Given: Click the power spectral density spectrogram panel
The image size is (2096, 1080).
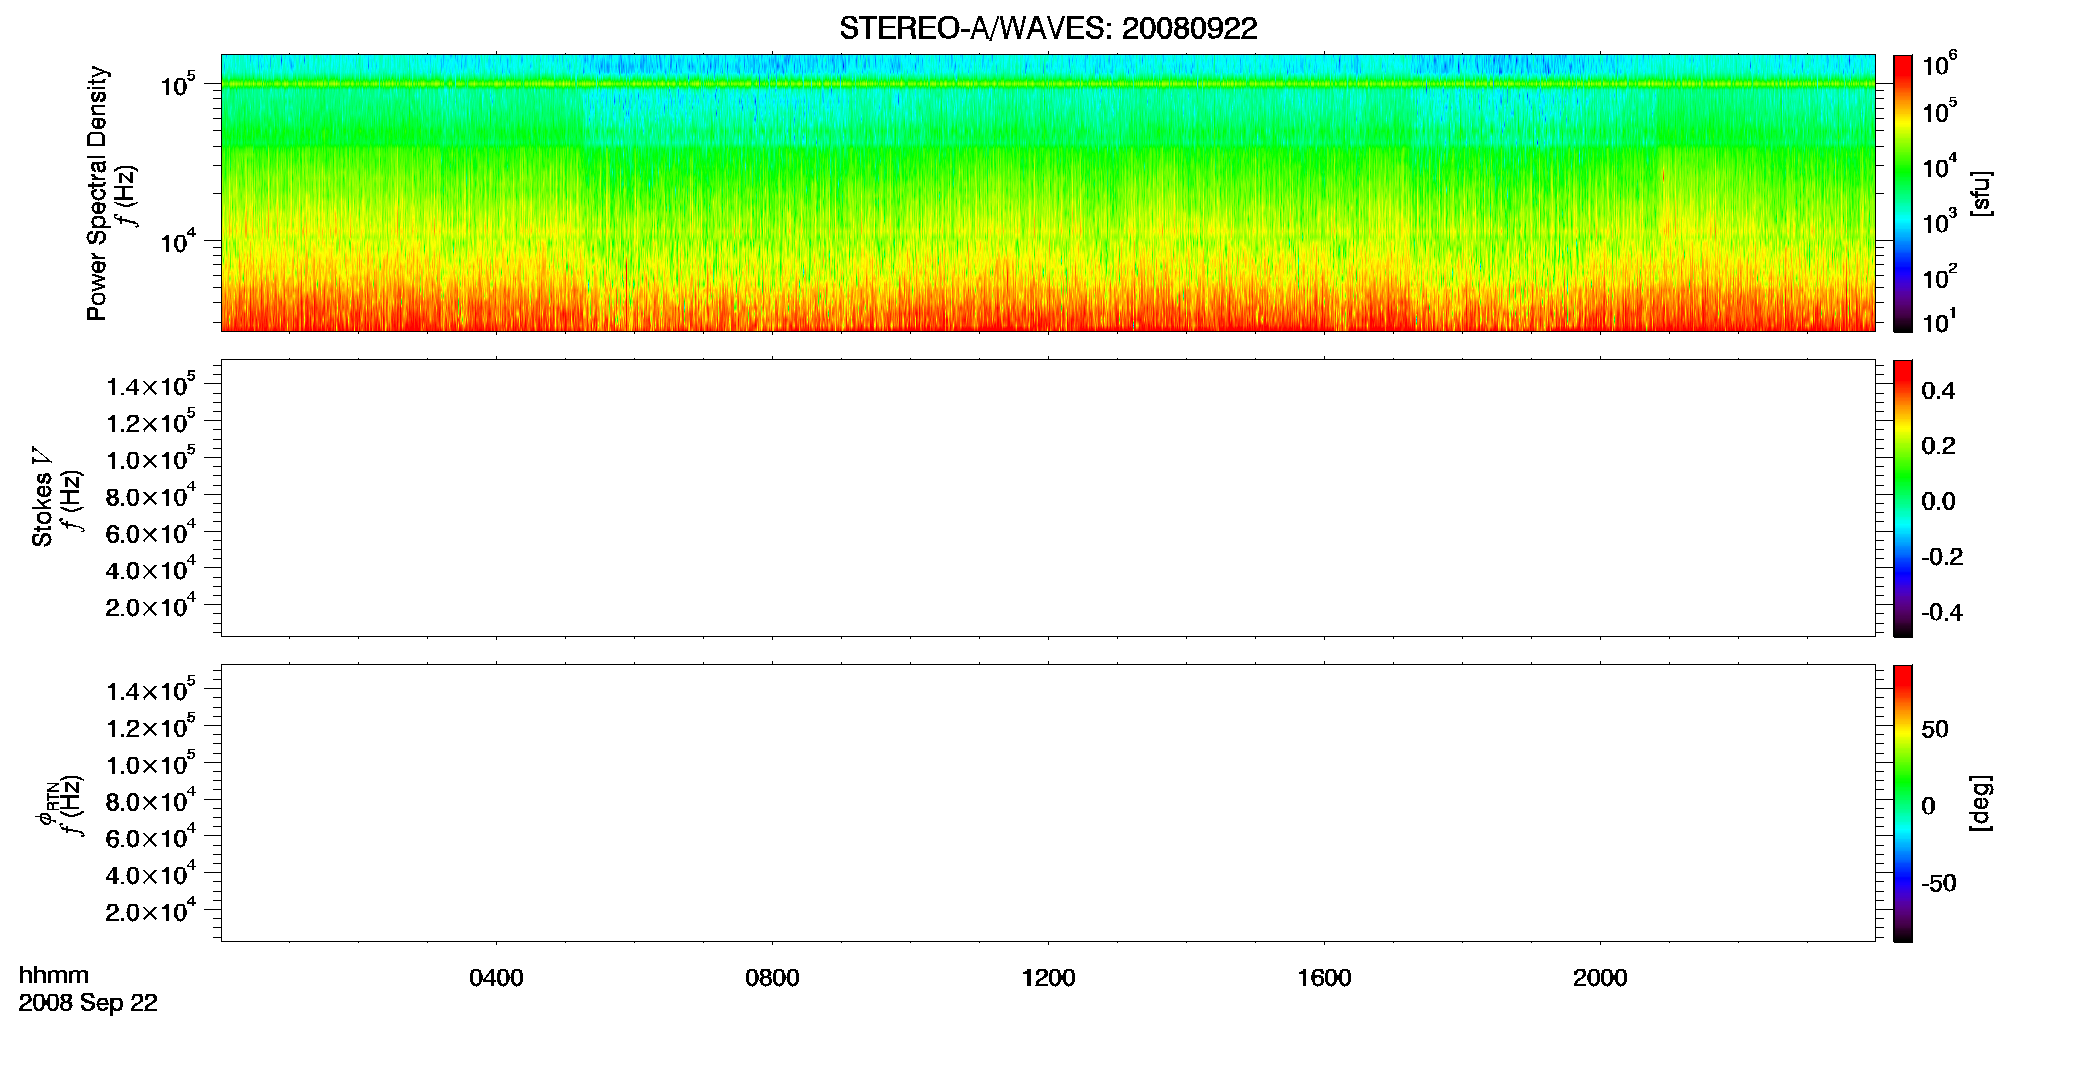Looking at the screenshot, I should [1048, 193].
